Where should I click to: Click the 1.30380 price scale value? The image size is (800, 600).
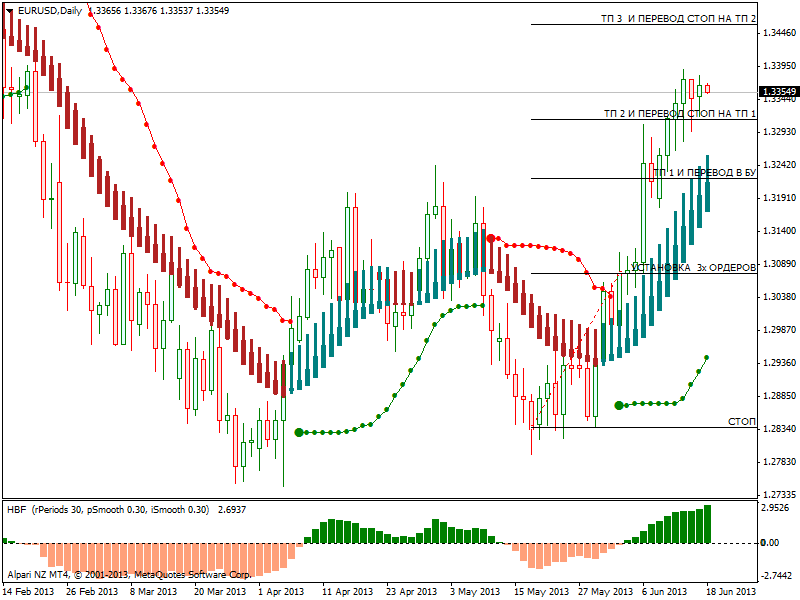pyautogui.click(x=779, y=297)
